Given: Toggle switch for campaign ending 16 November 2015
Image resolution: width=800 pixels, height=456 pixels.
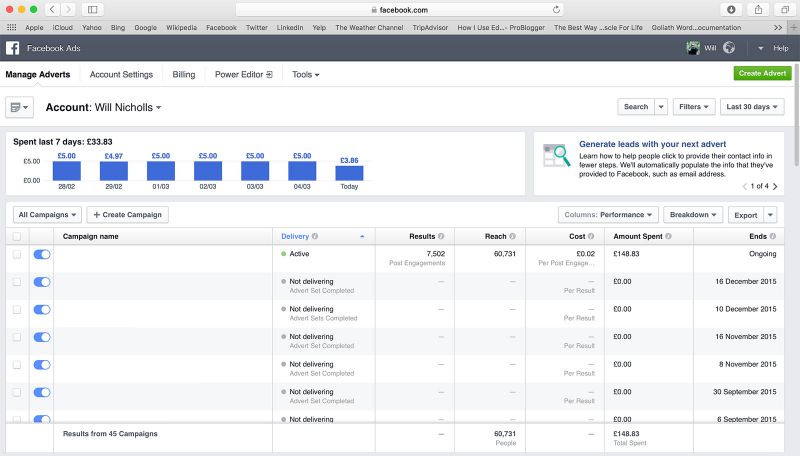Looking at the screenshot, I should click(x=42, y=337).
